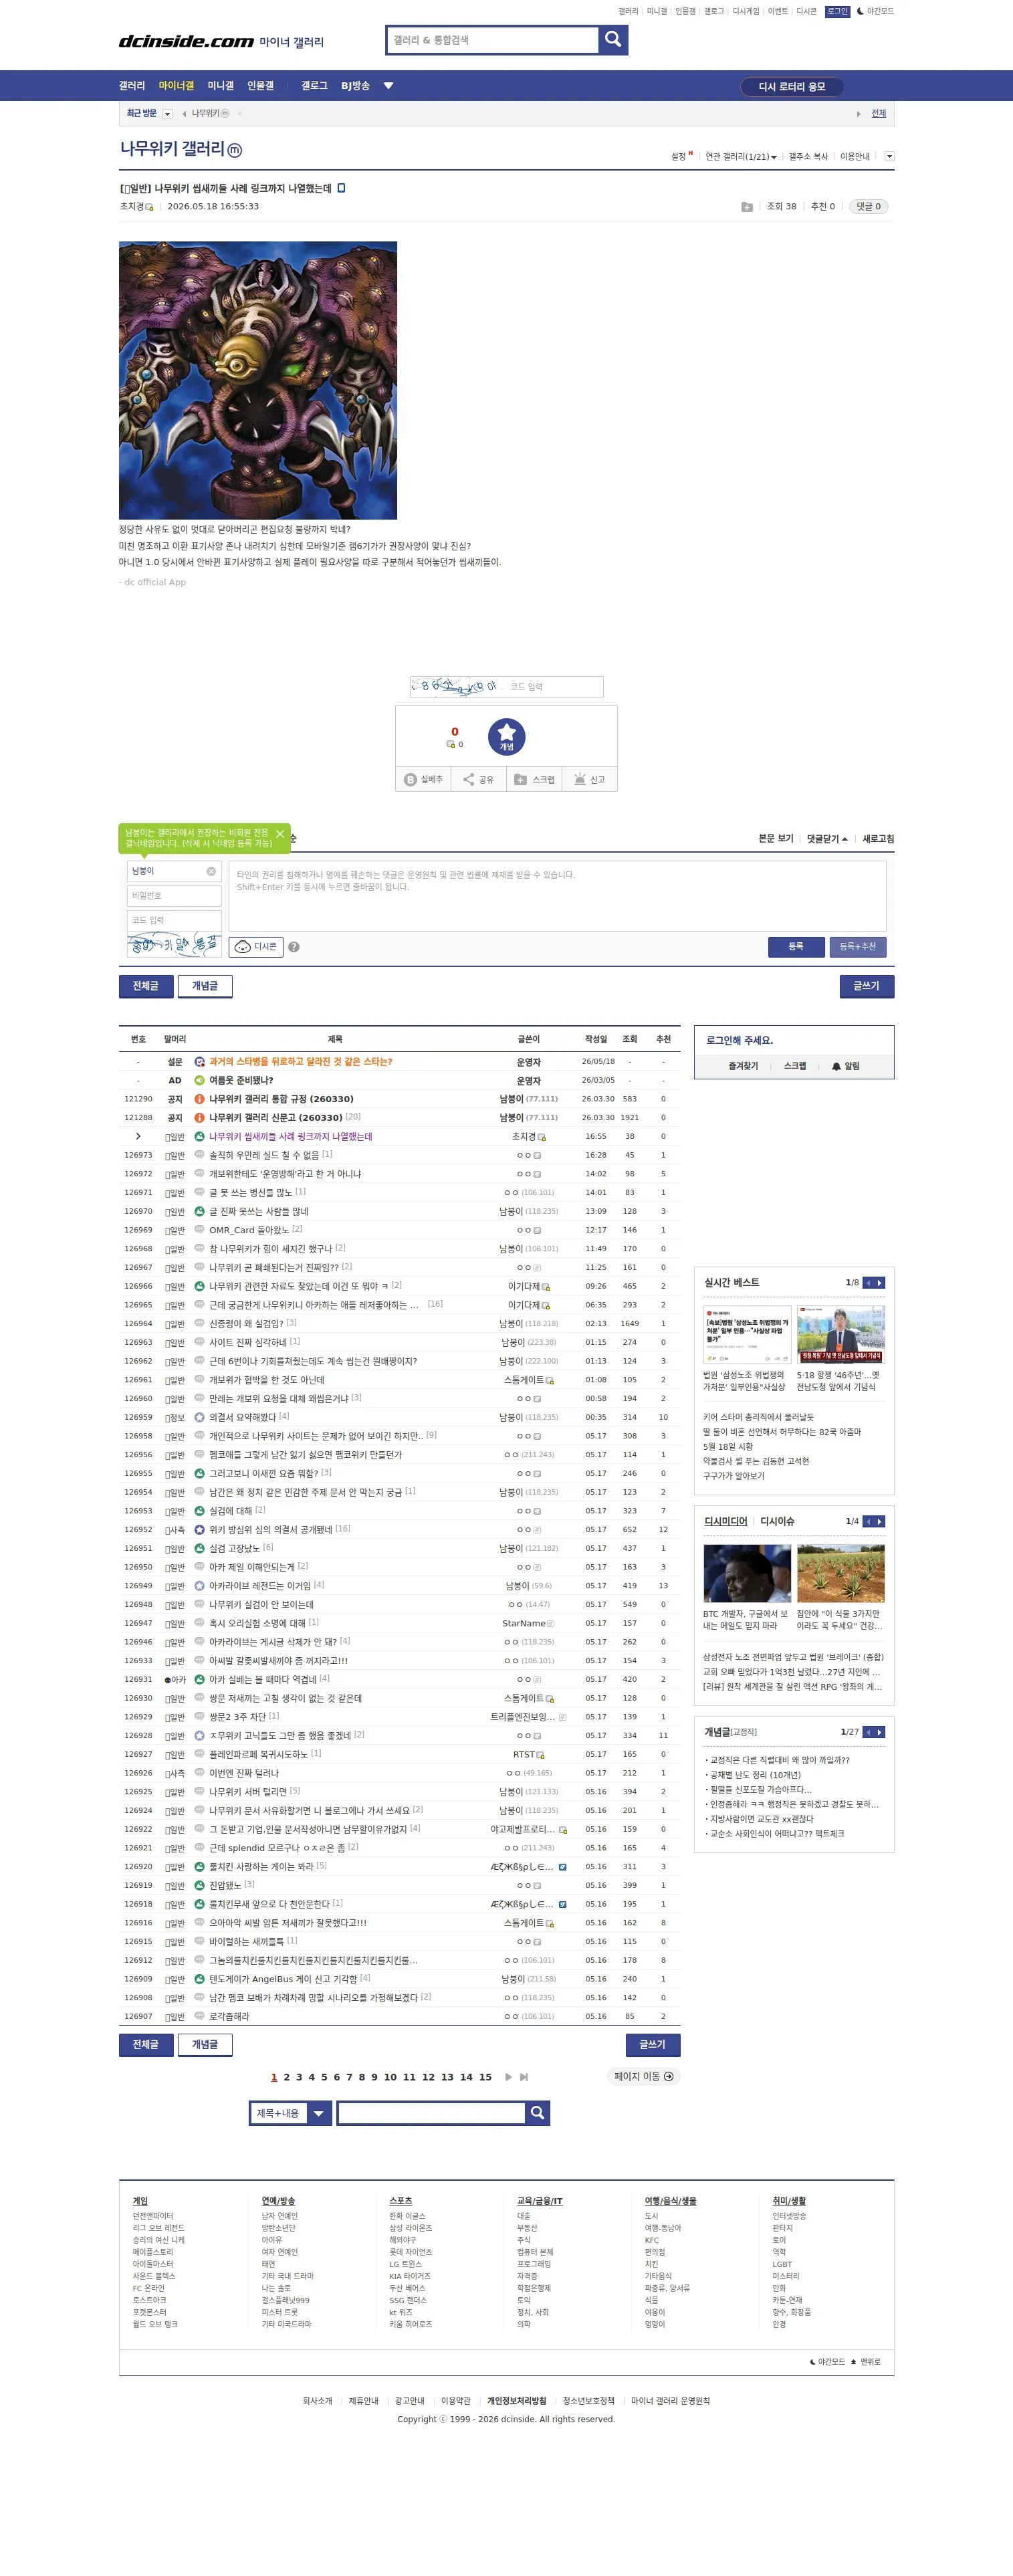Click the 개인정보처리방침 footer link
Screen dimensions: 1013x2576
pos(517,2401)
